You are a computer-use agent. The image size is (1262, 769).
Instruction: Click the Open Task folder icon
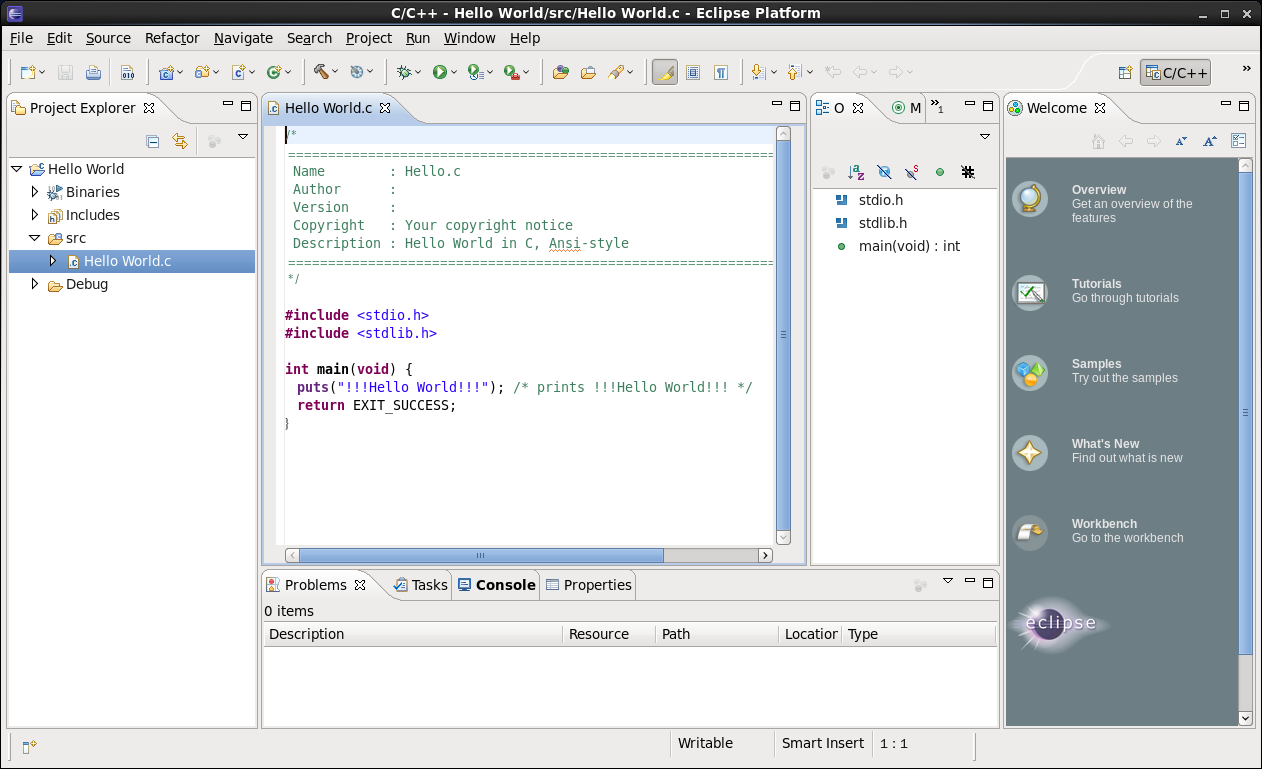coord(588,72)
